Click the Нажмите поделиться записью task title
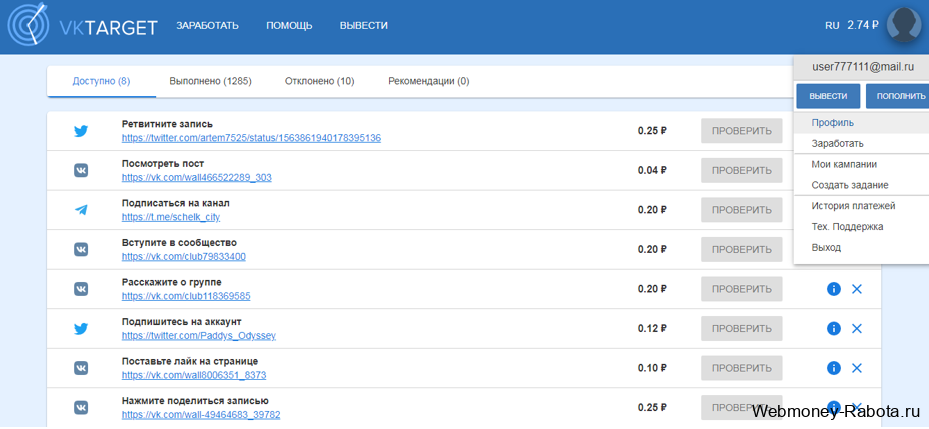The width and height of the screenshot is (929, 429). (196, 401)
